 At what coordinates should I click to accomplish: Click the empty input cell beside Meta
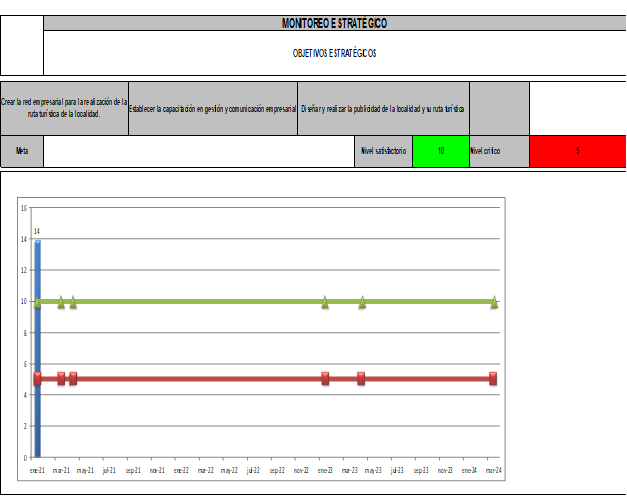200,151
